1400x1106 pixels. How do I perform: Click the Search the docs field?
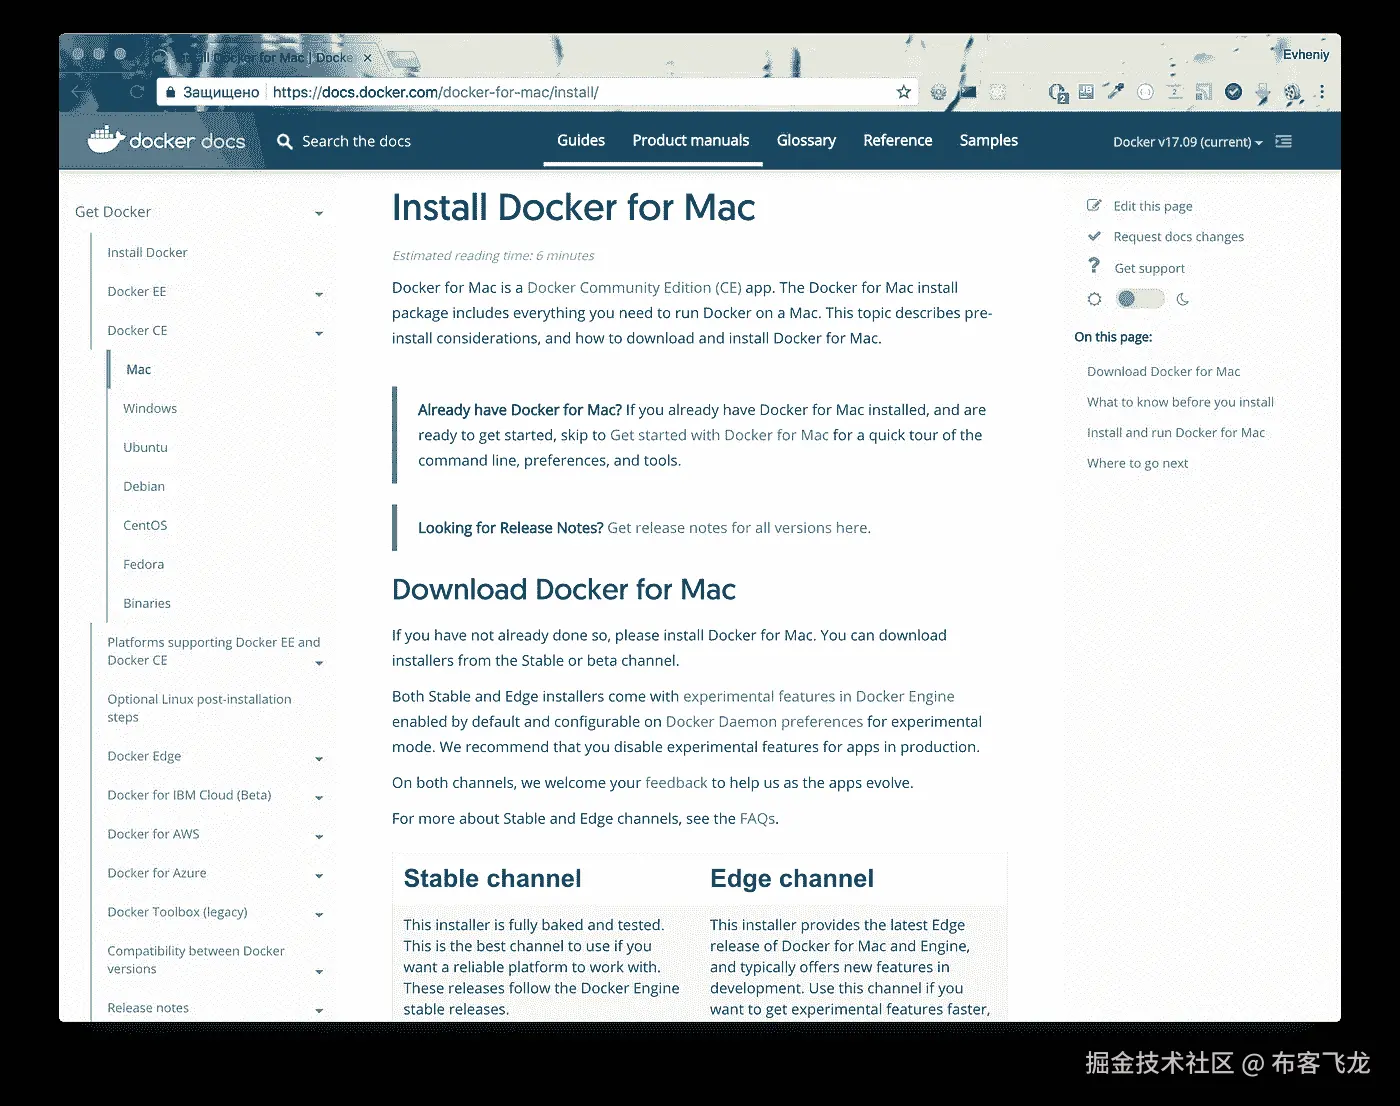pyautogui.click(x=356, y=141)
